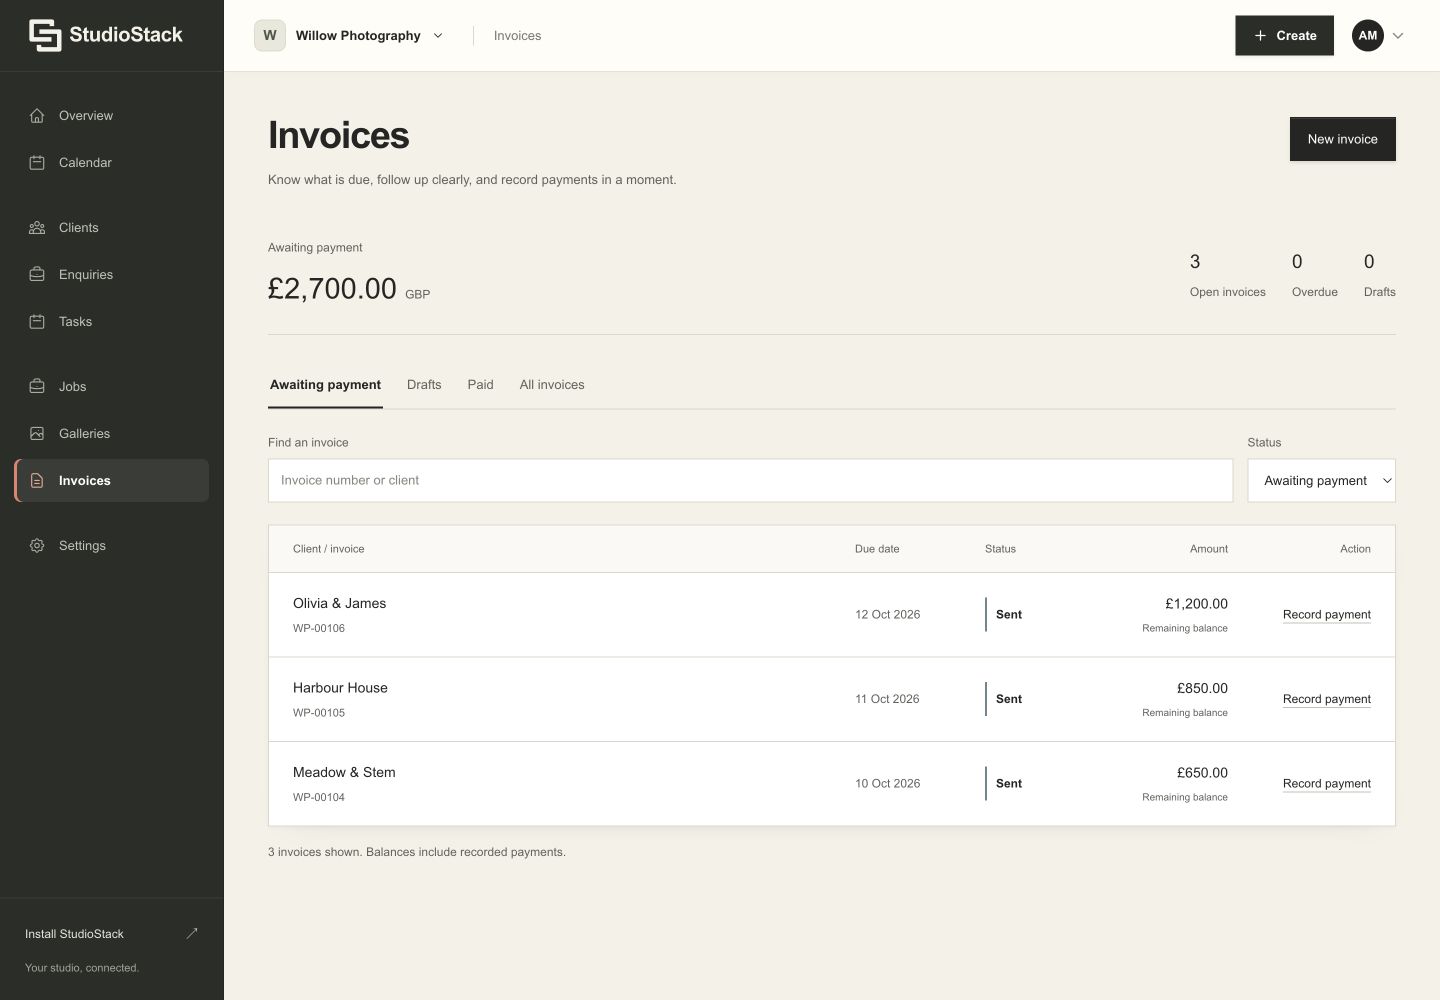Click the Calendar icon in sidebar
The height and width of the screenshot is (1000, 1440).
37,163
